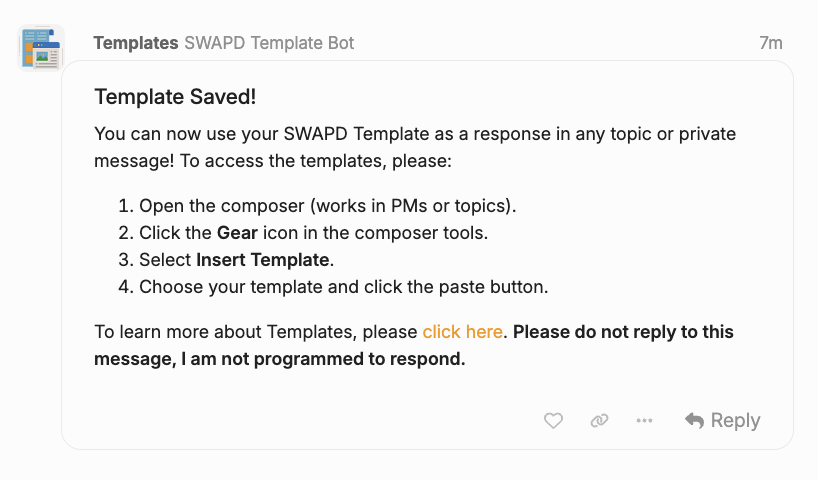Click "To learn more about Templates" text

coord(256,332)
